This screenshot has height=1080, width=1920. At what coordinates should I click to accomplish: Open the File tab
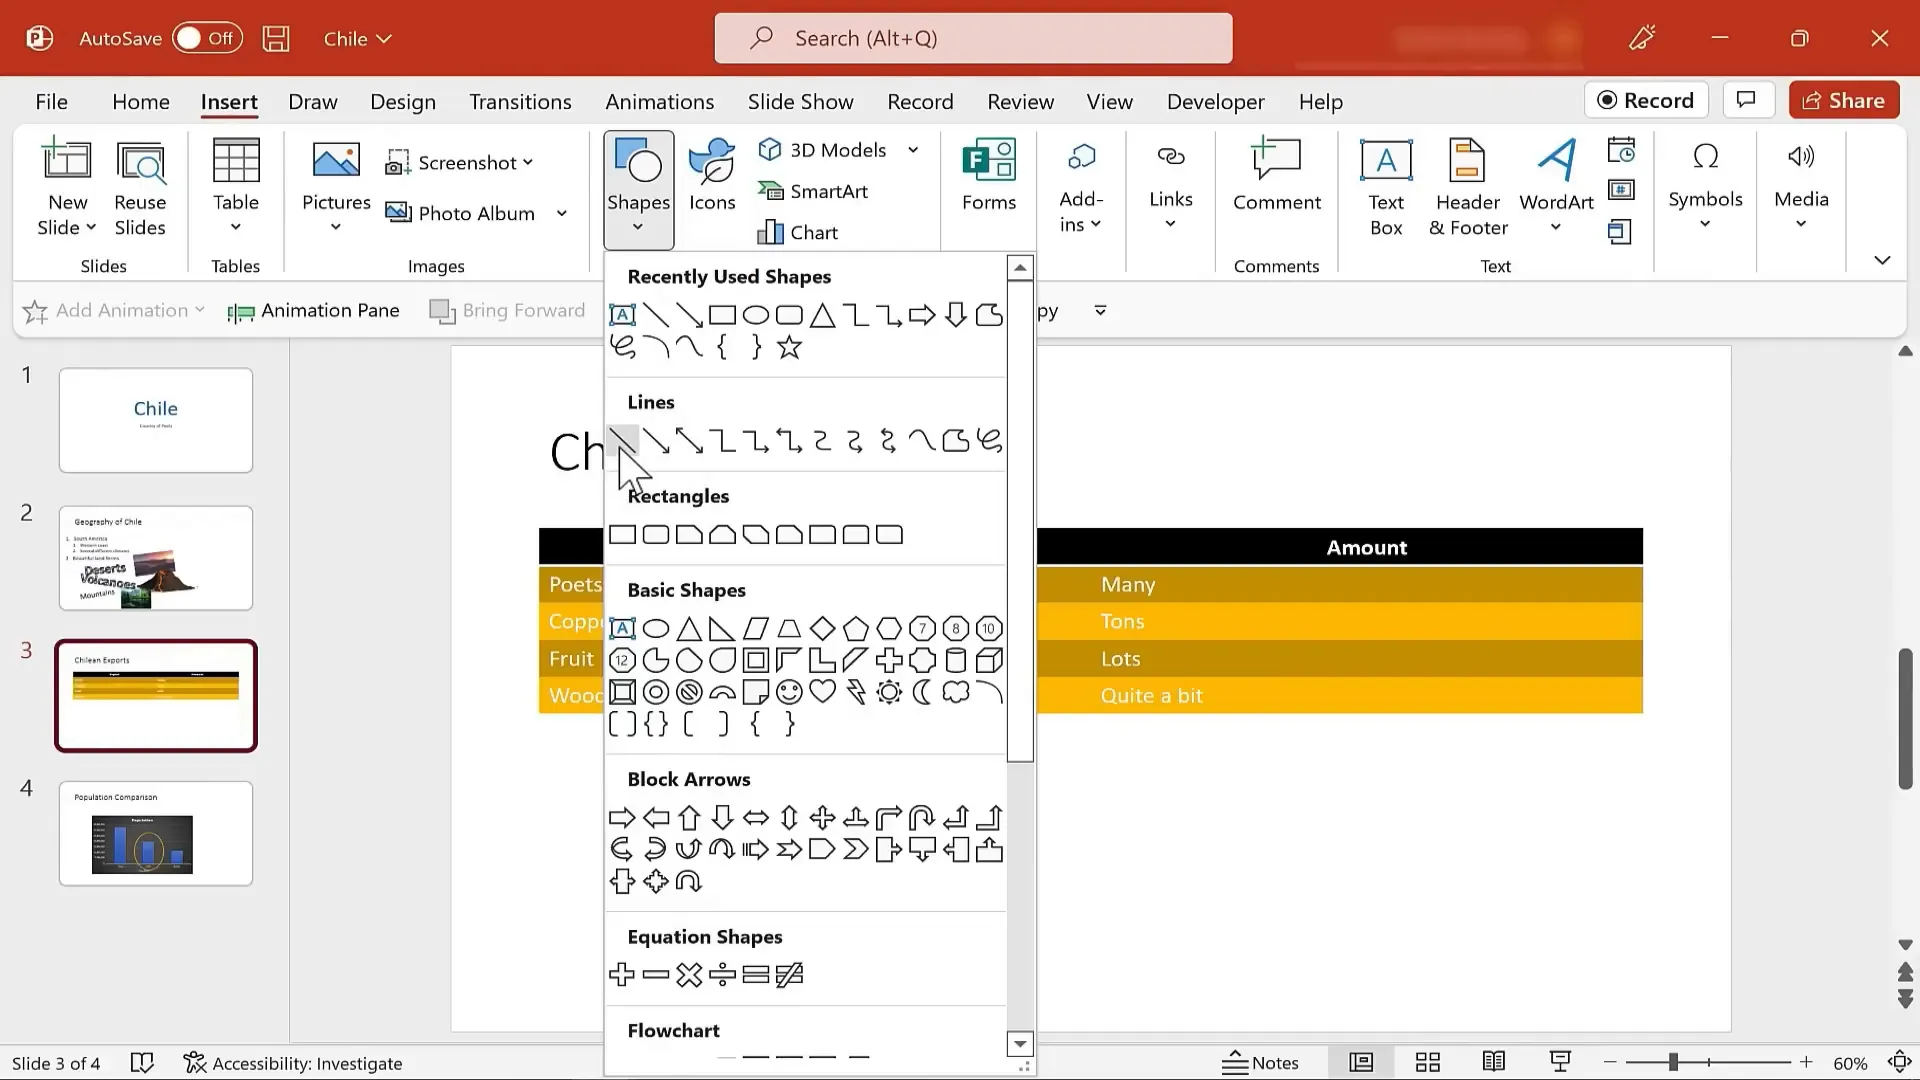(51, 101)
